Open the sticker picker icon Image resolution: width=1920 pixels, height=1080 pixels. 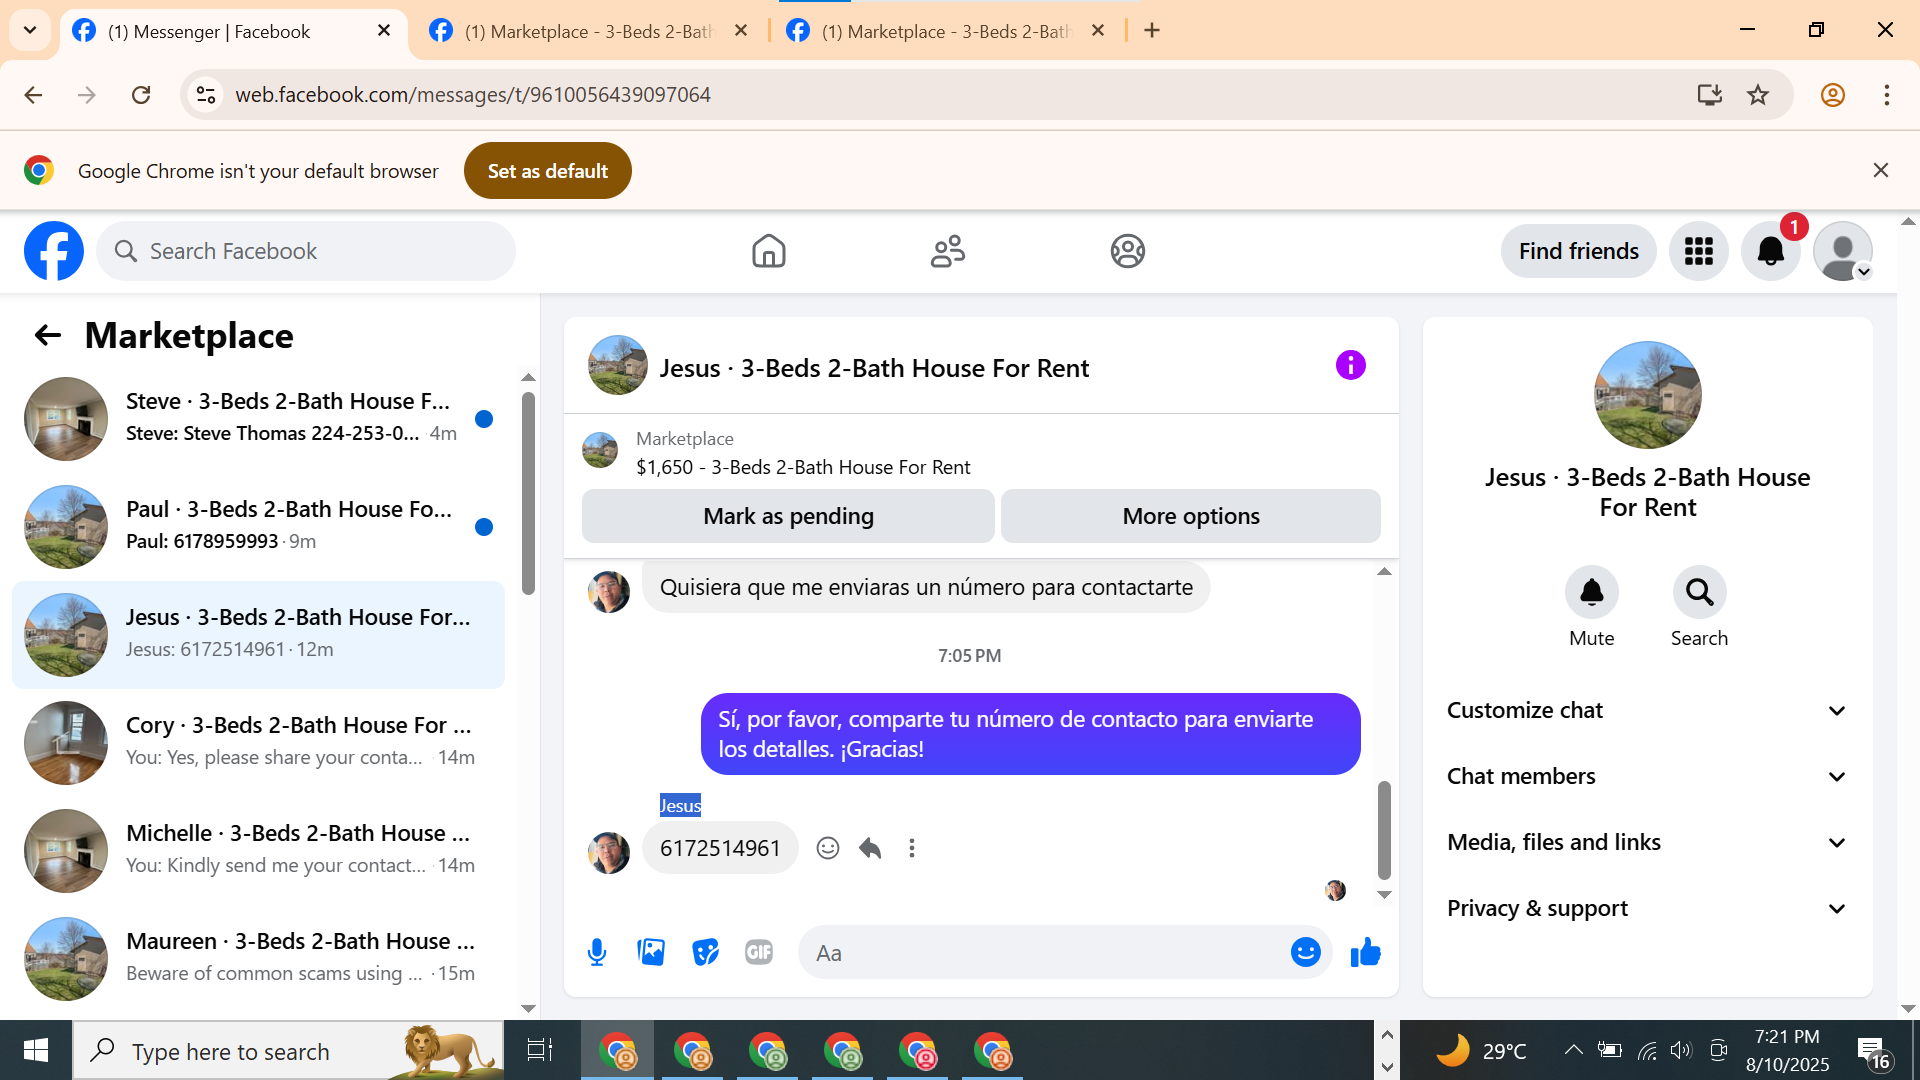point(705,952)
